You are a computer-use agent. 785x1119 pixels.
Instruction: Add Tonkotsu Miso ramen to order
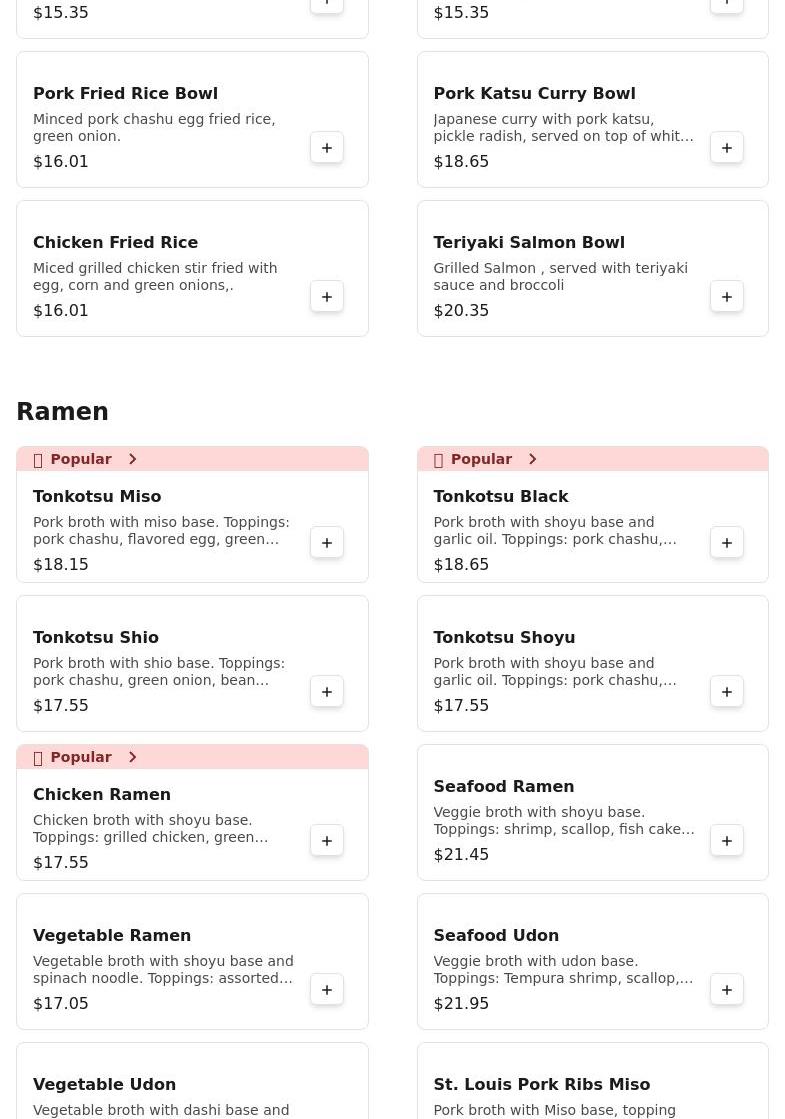(327, 543)
